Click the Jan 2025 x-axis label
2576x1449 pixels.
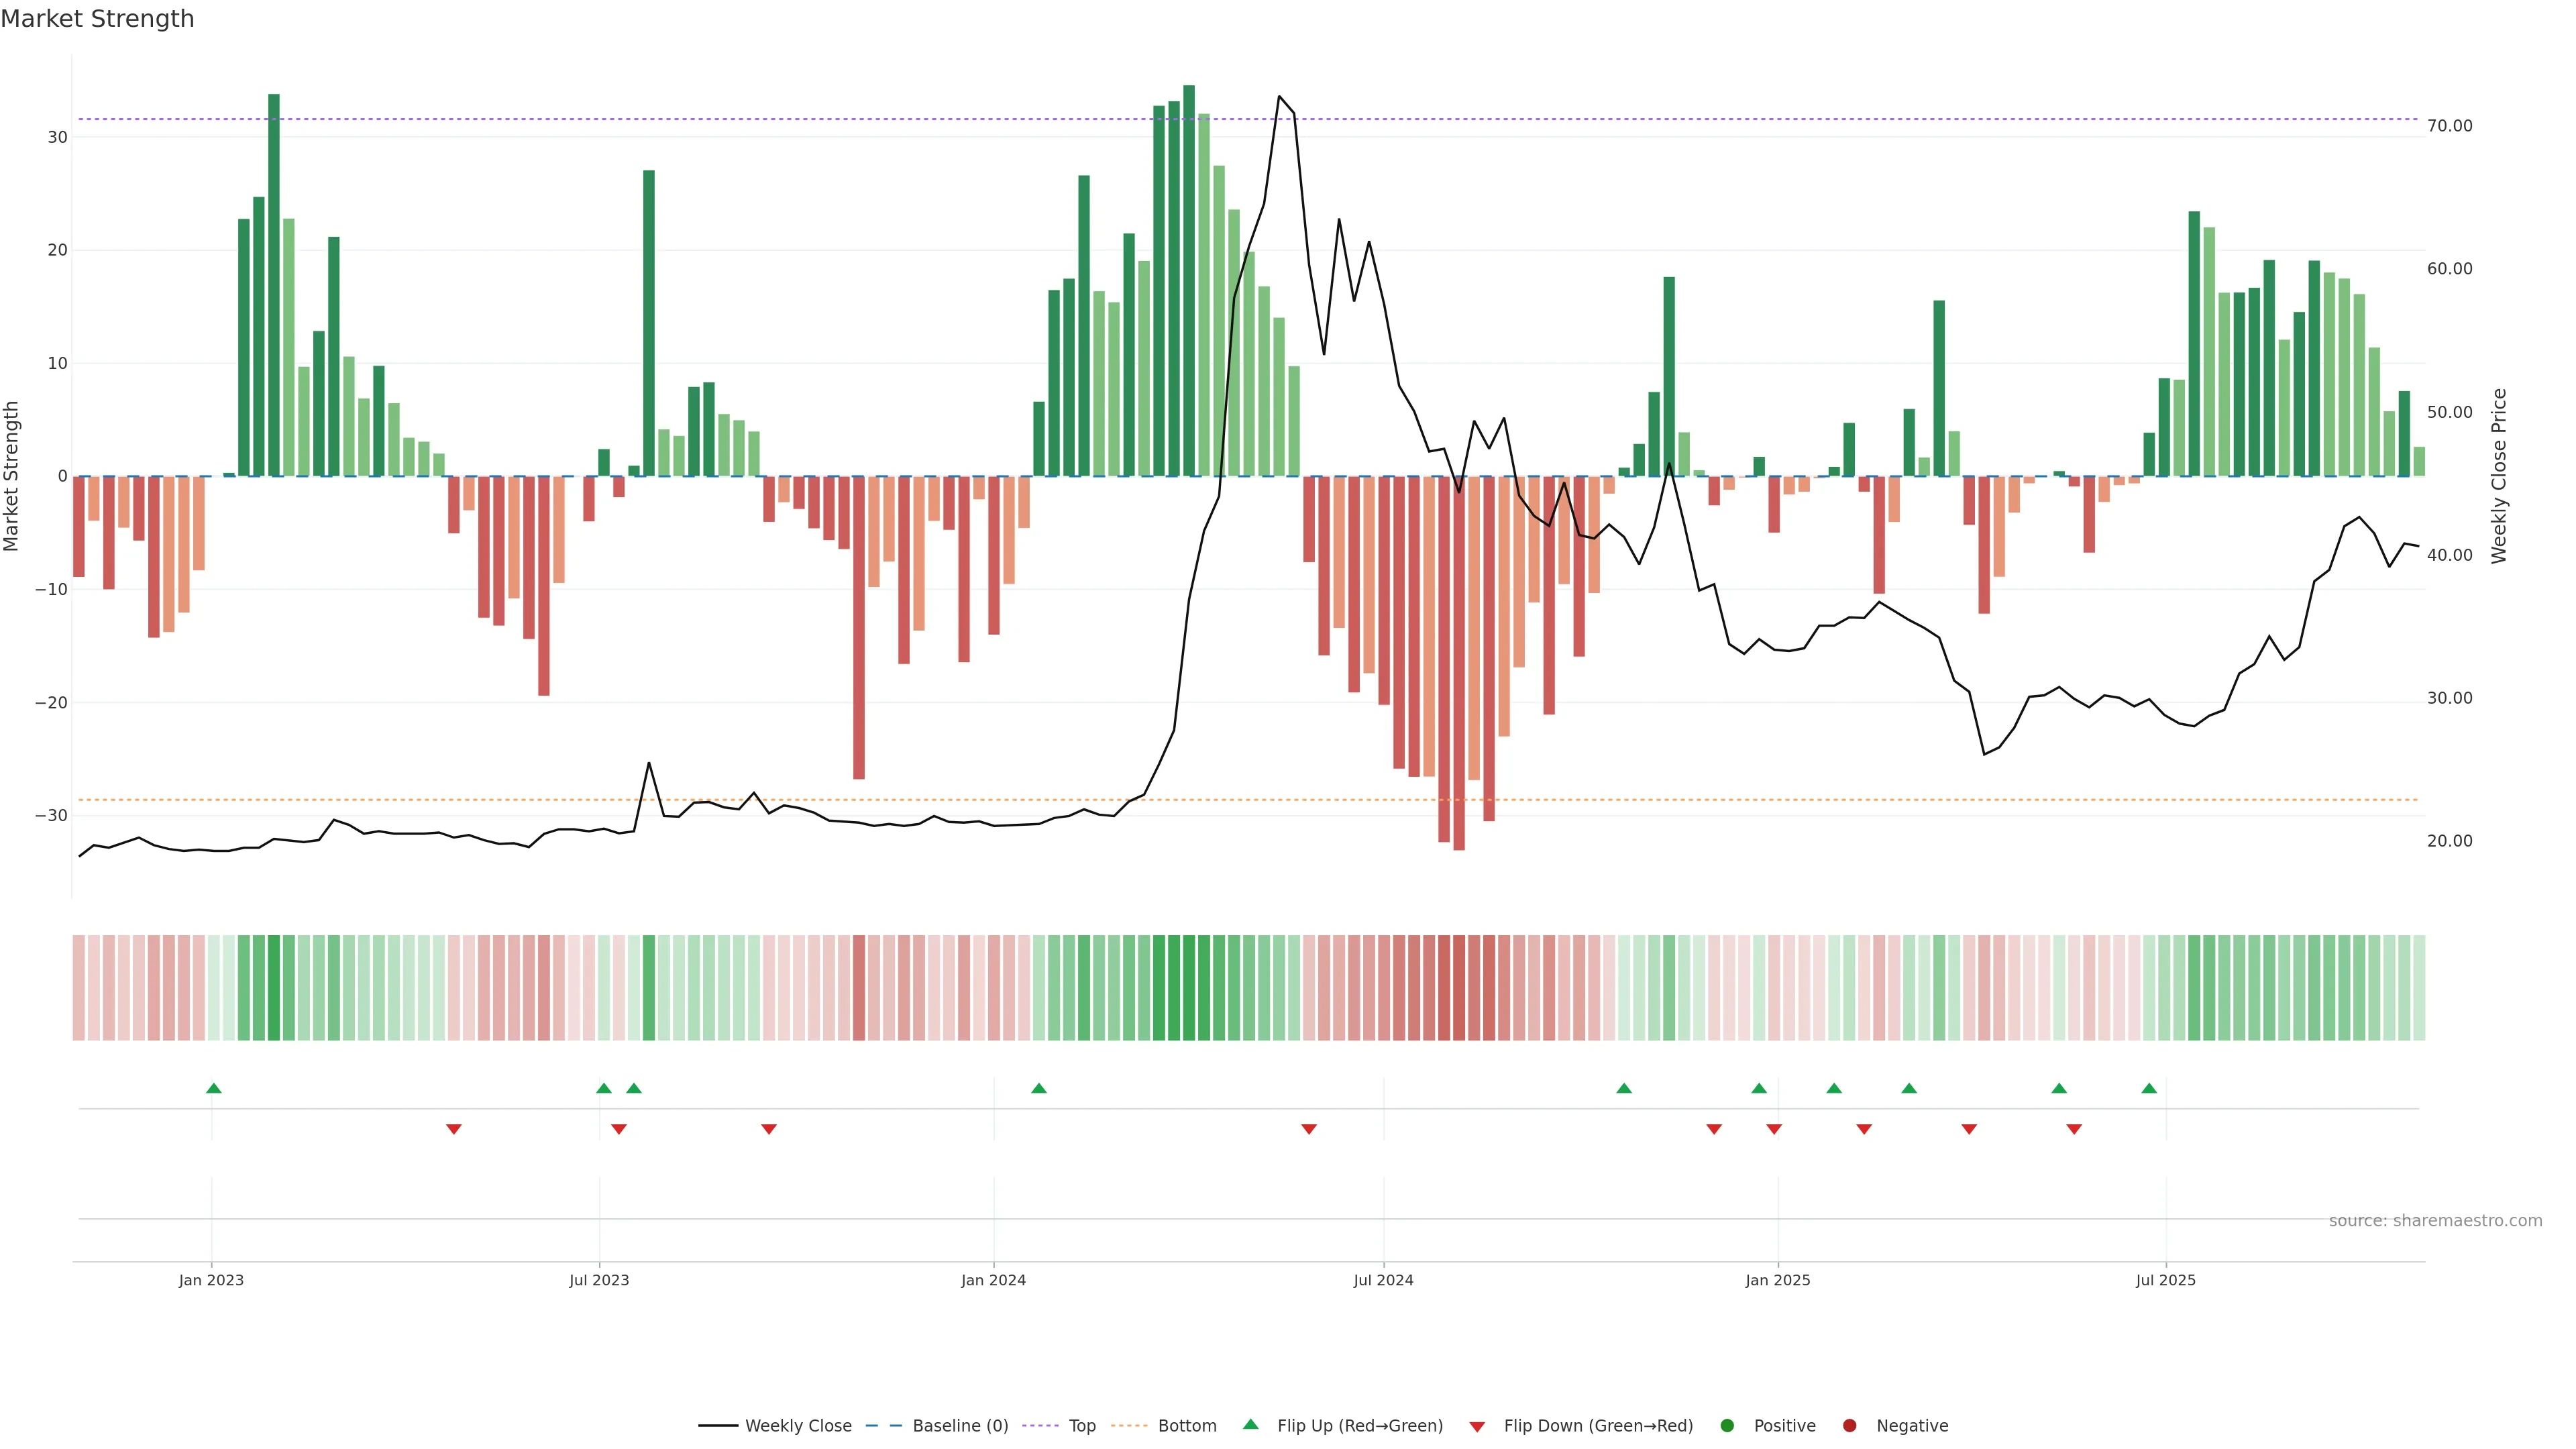[1778, 1280]
